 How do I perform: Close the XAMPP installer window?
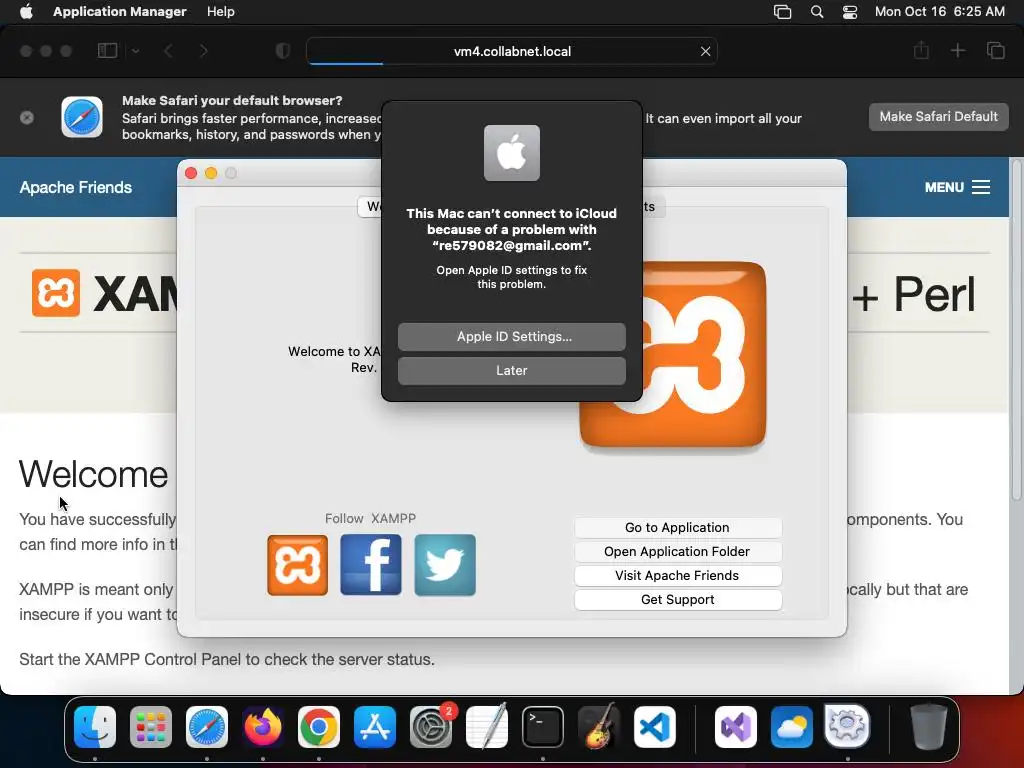(x=191, y=173)
